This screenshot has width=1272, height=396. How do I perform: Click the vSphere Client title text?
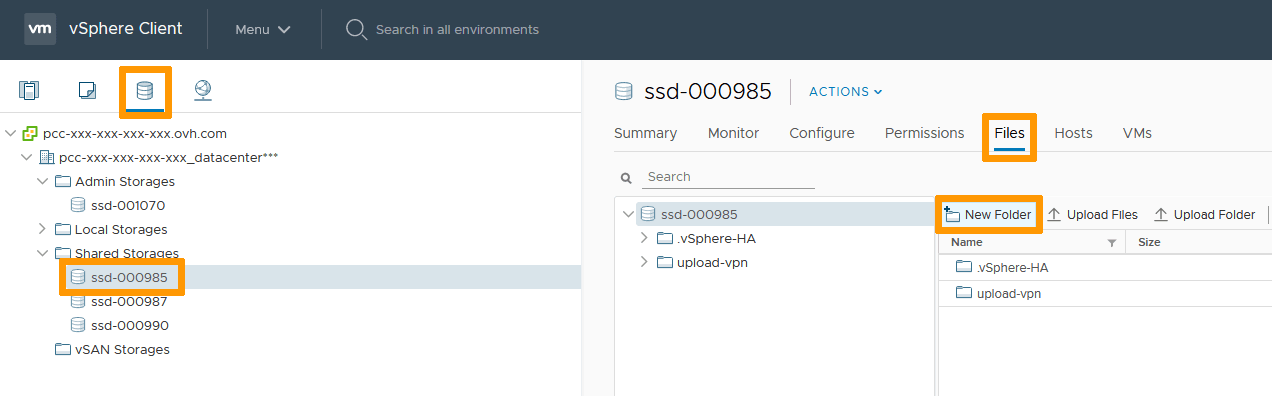(126, 28)
